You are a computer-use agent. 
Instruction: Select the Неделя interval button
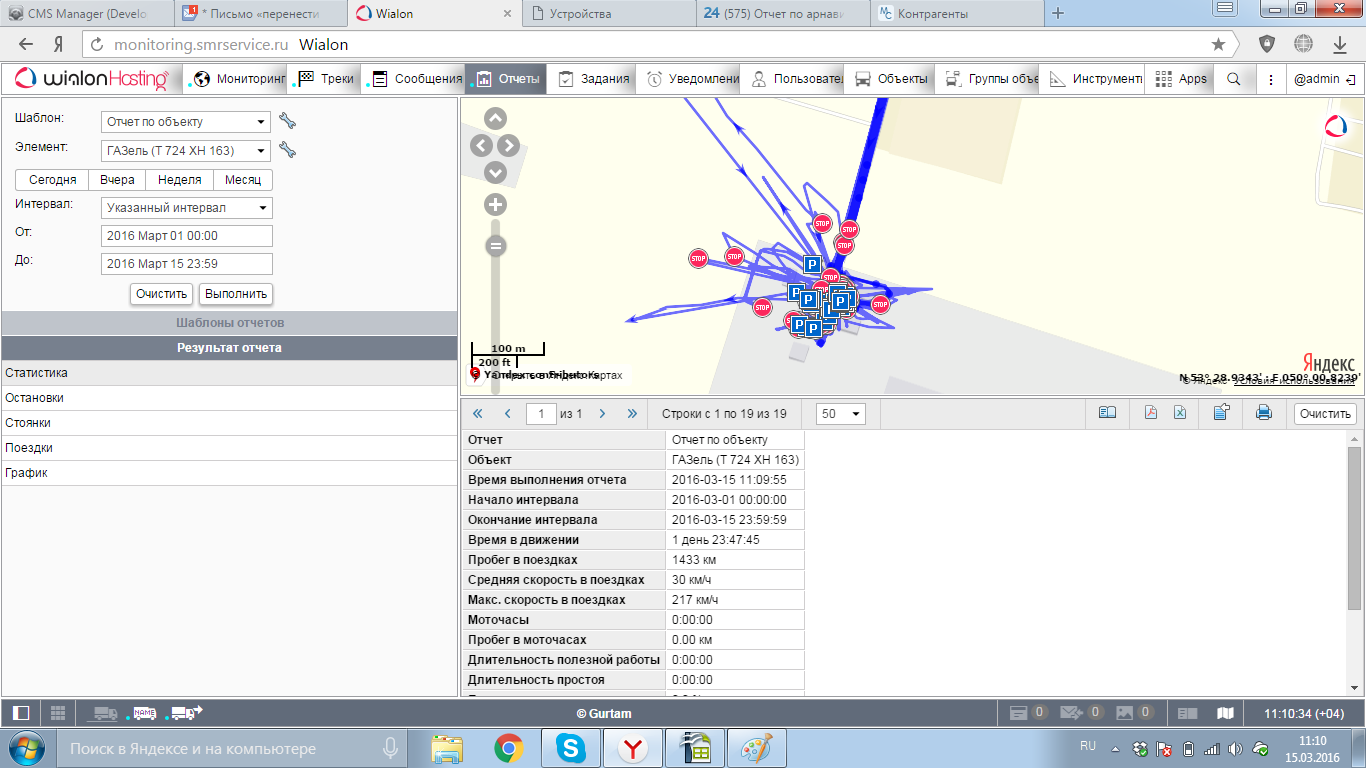point(180,180)
